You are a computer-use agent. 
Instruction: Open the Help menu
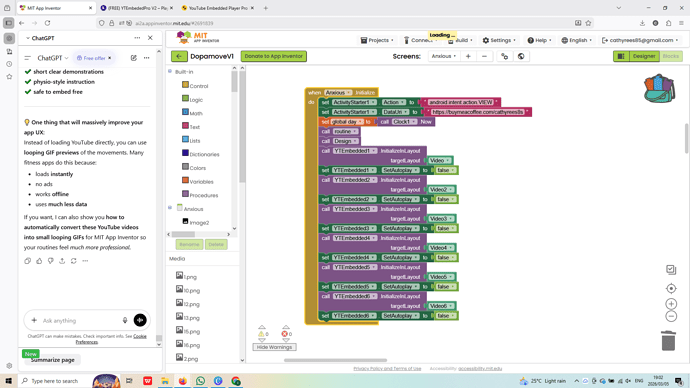click(540, 40)
